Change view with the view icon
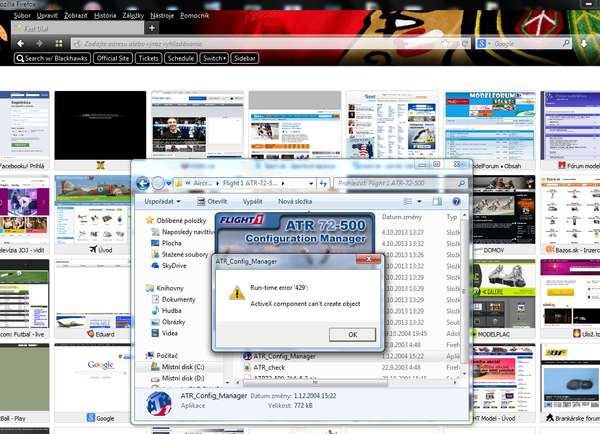The height and width of the screenshot is (434, 600). coord(408,202)
